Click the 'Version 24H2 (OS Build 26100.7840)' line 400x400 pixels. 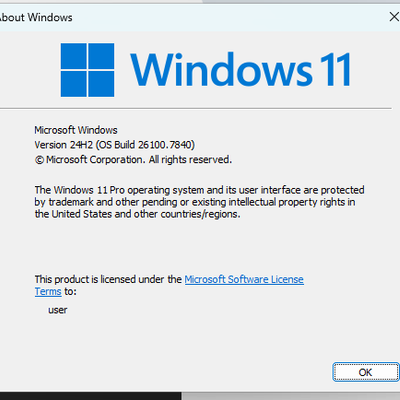pyautogui.click(x=114, y=145)
